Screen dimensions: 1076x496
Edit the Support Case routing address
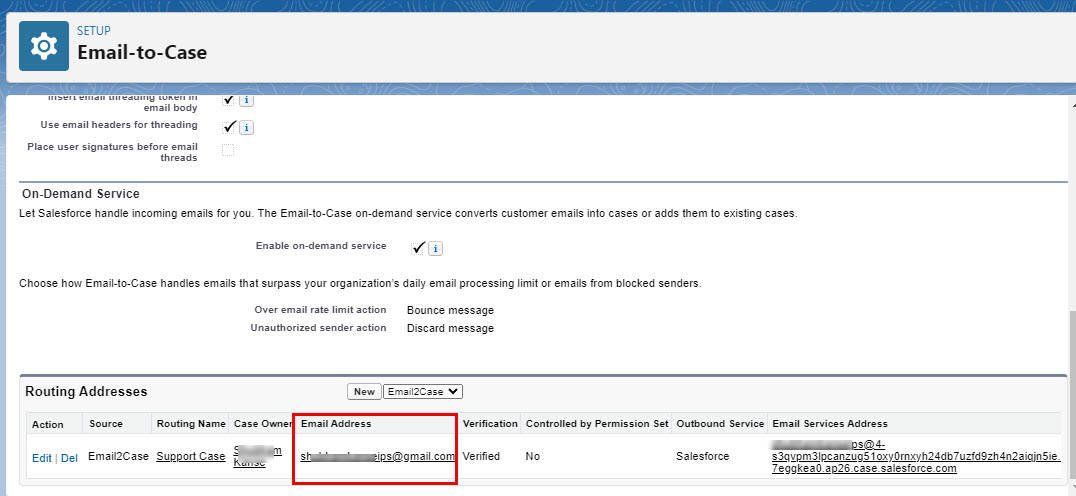[41, 458]
